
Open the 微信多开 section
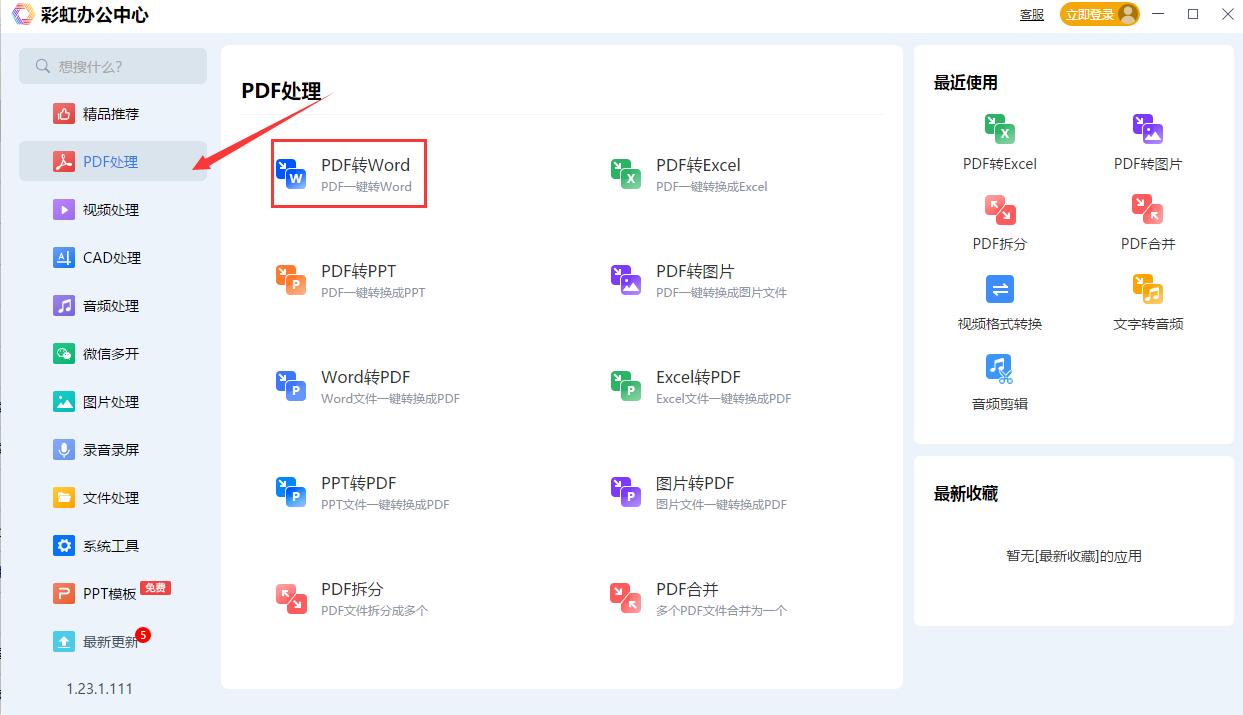pos(113,353)
